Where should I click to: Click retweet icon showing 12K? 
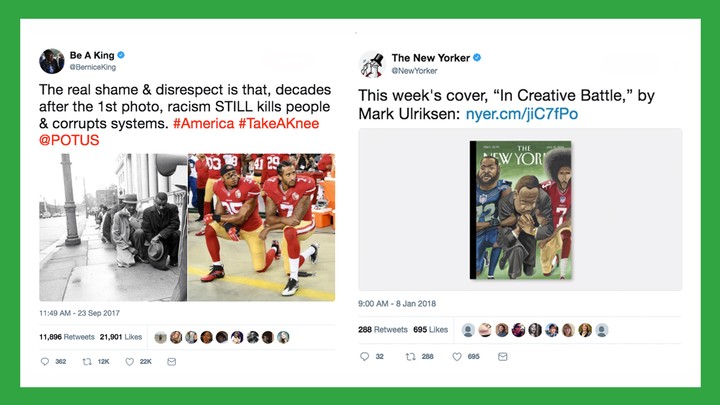[87, 362]
